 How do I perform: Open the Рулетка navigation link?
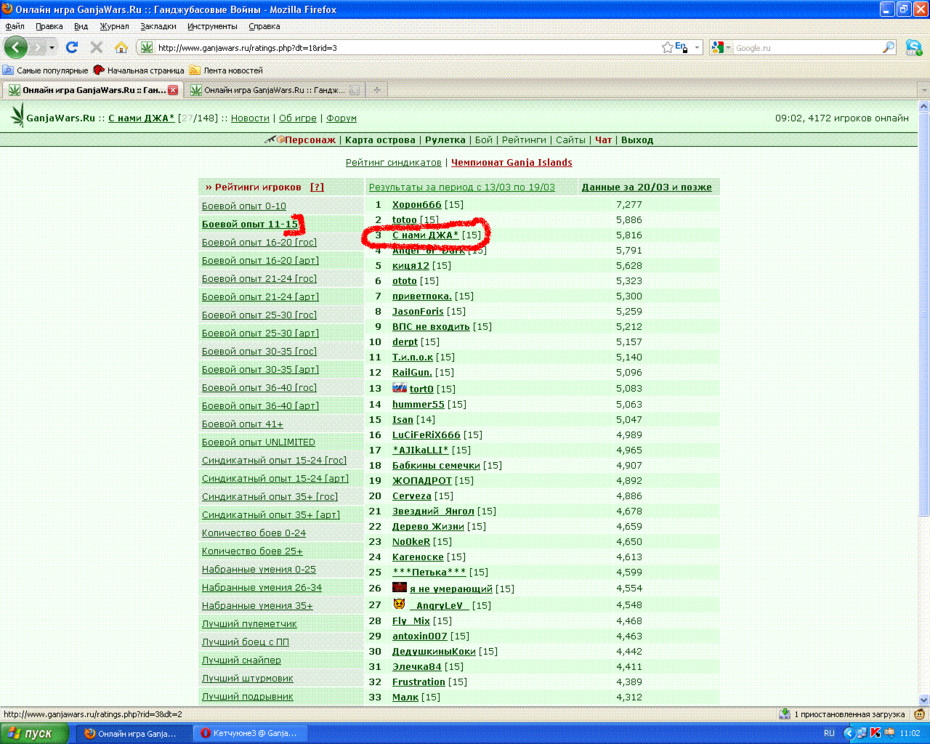(x=445, y=140)
